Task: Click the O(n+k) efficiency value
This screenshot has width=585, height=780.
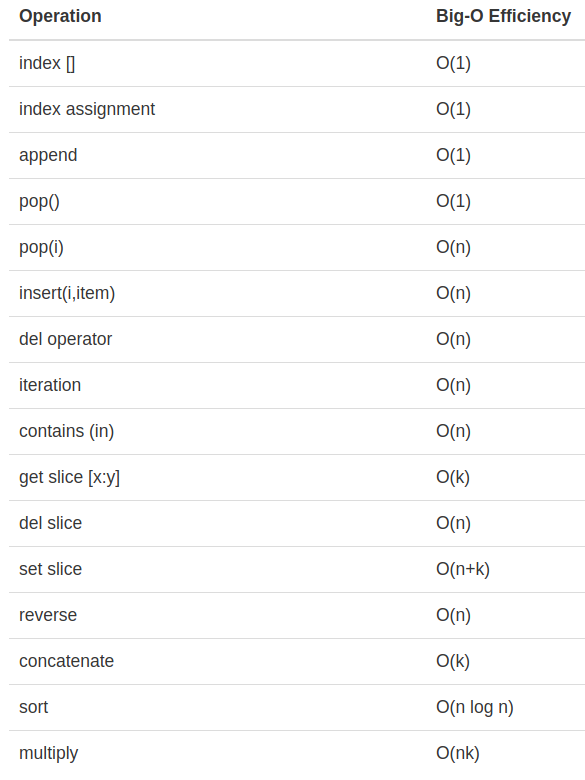Action: click(463, 569)
